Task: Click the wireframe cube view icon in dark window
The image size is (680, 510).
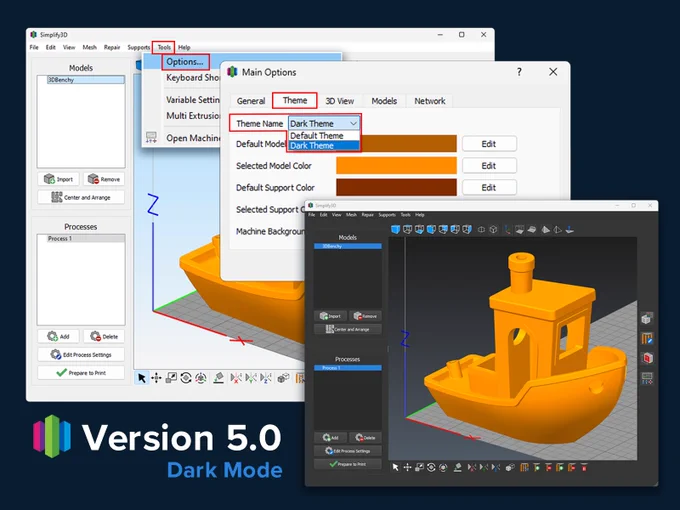Action: coord(493,229)
